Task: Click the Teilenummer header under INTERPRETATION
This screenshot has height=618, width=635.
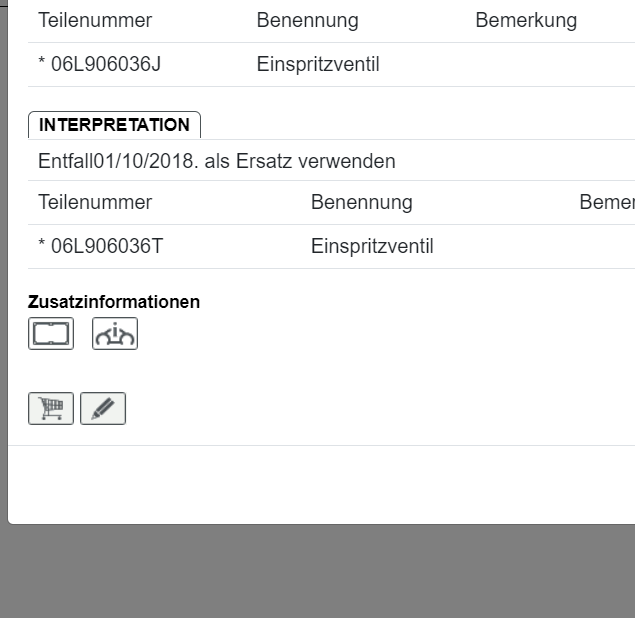Action: 95,202
